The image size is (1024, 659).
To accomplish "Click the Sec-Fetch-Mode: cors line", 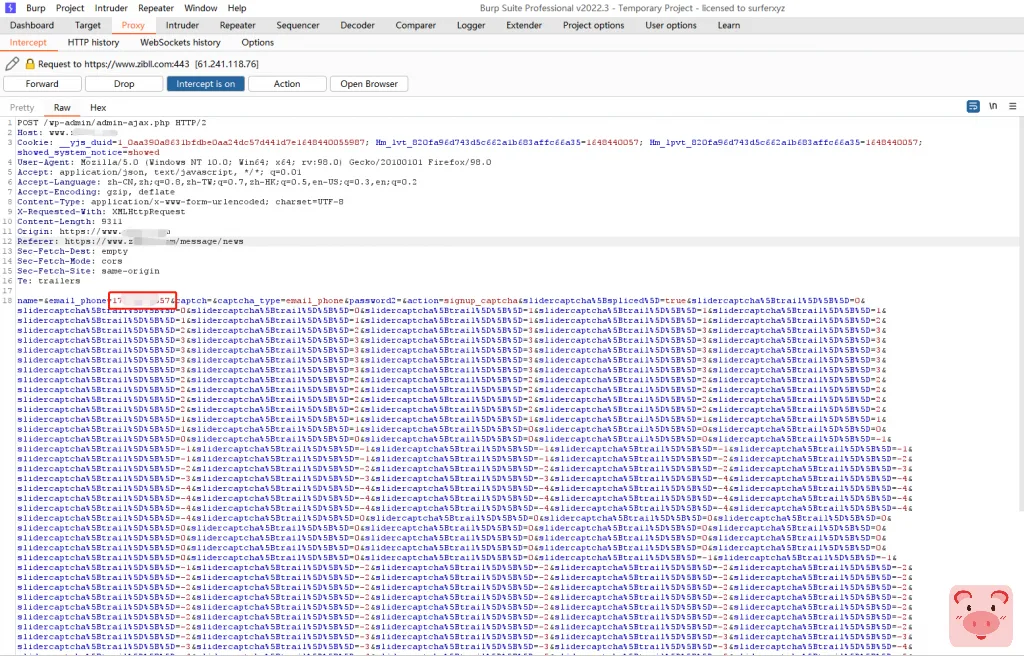I will click(x=69, y=261).
